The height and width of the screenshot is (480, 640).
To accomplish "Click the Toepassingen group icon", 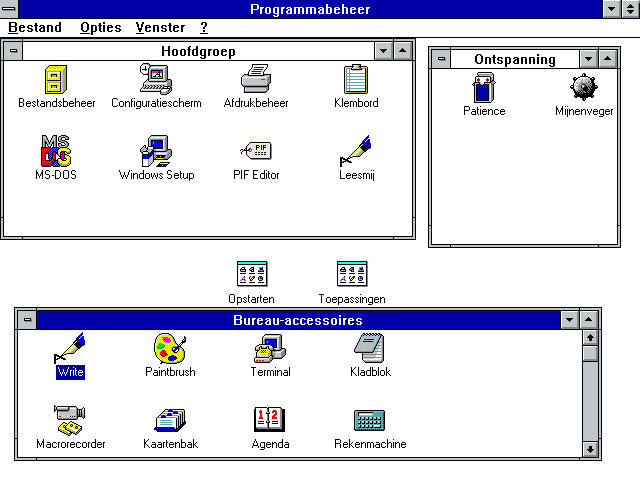I will tap(352, 274).
